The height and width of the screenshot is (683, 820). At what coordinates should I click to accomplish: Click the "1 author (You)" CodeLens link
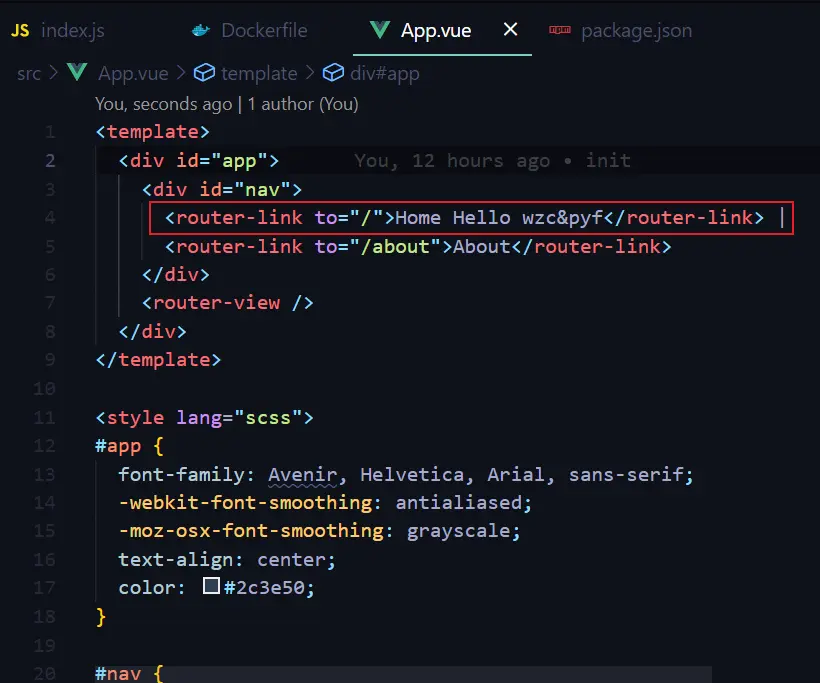point(303,103)
